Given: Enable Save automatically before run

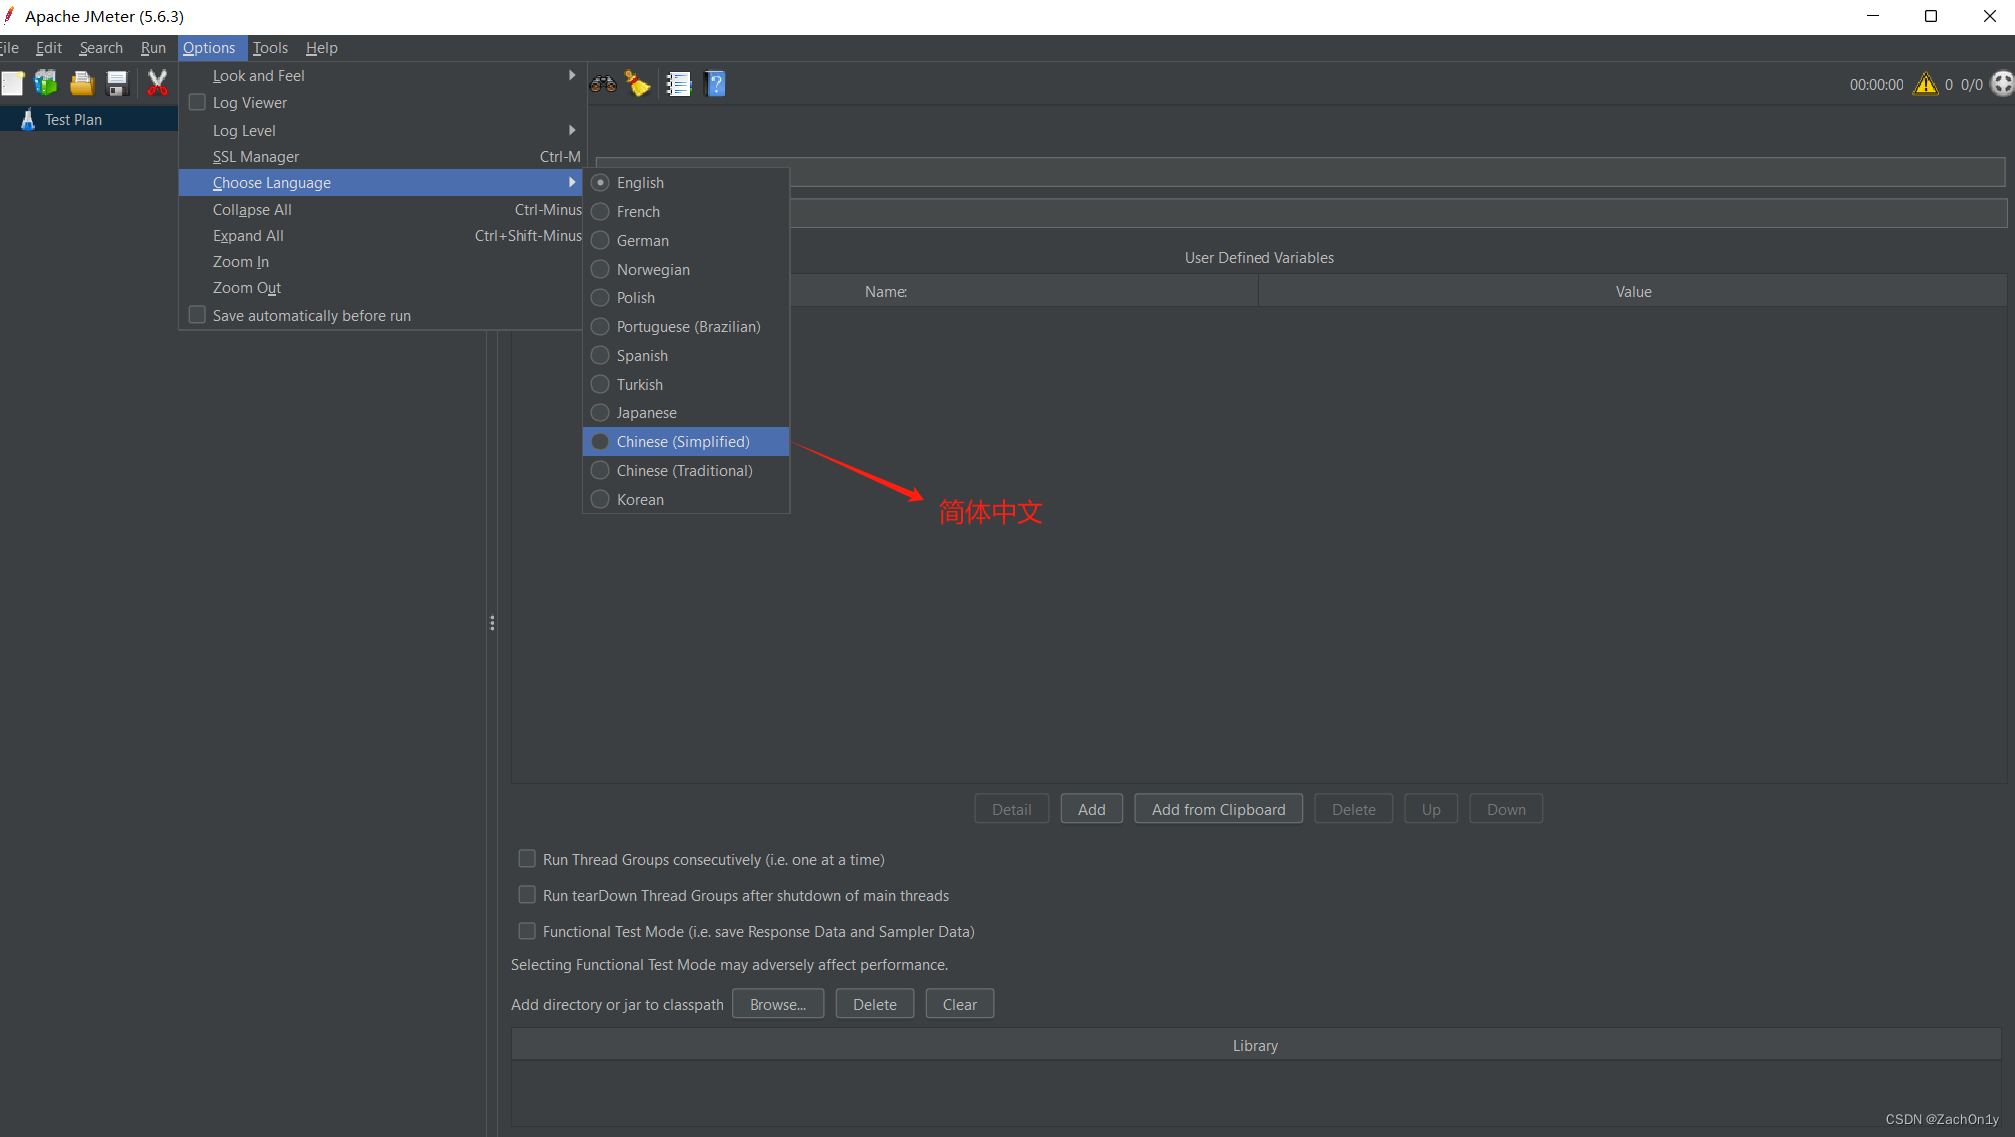Looking at the screenshot, I should (197, 315).
